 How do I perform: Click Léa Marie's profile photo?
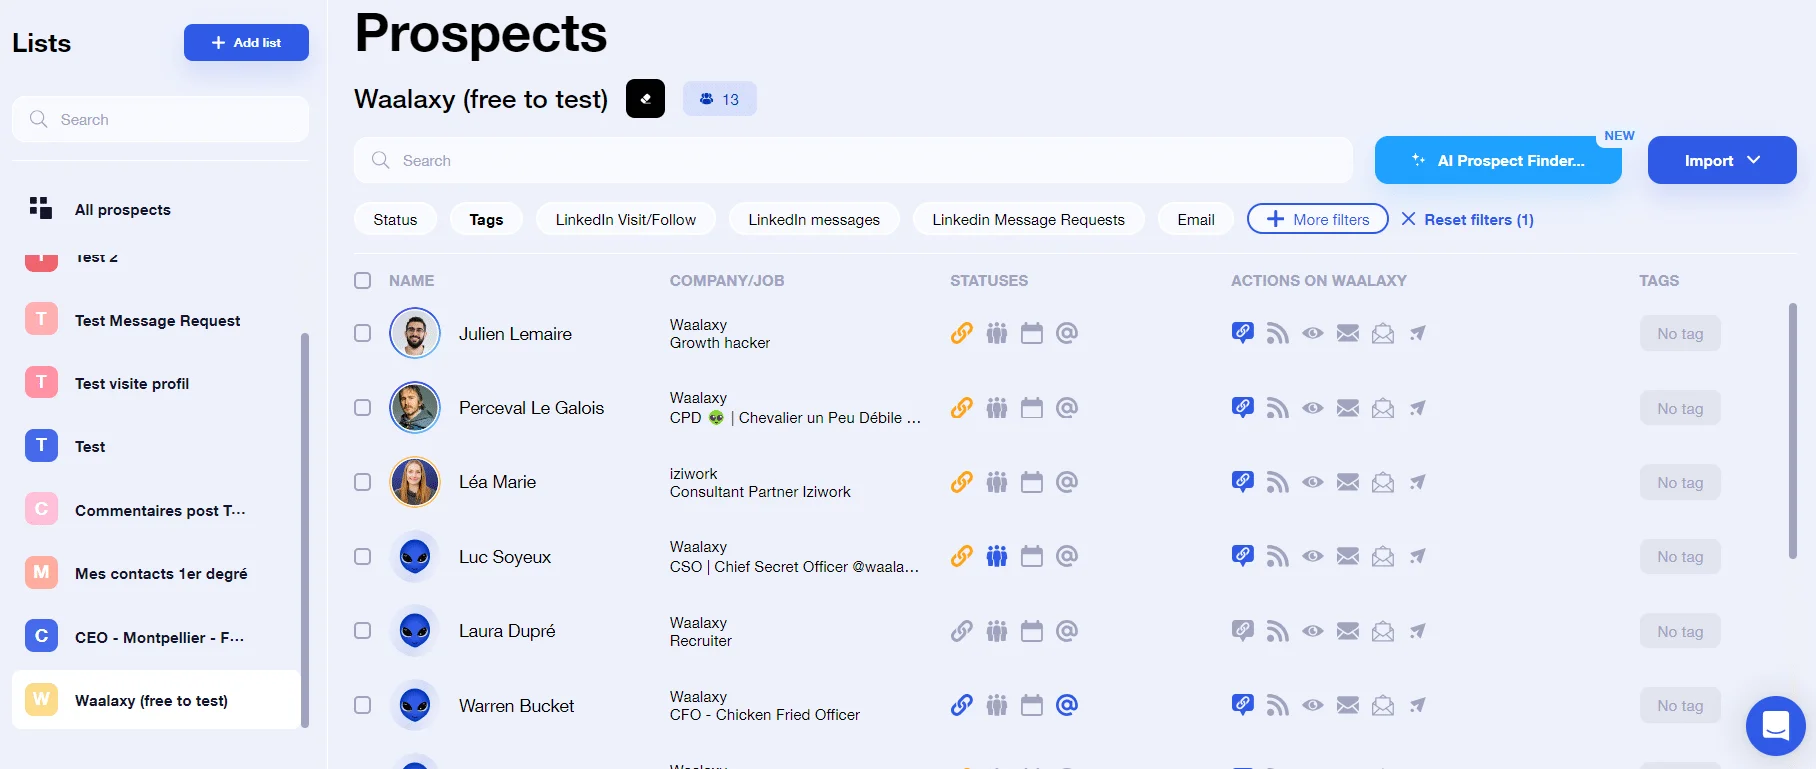pos(415,482)
